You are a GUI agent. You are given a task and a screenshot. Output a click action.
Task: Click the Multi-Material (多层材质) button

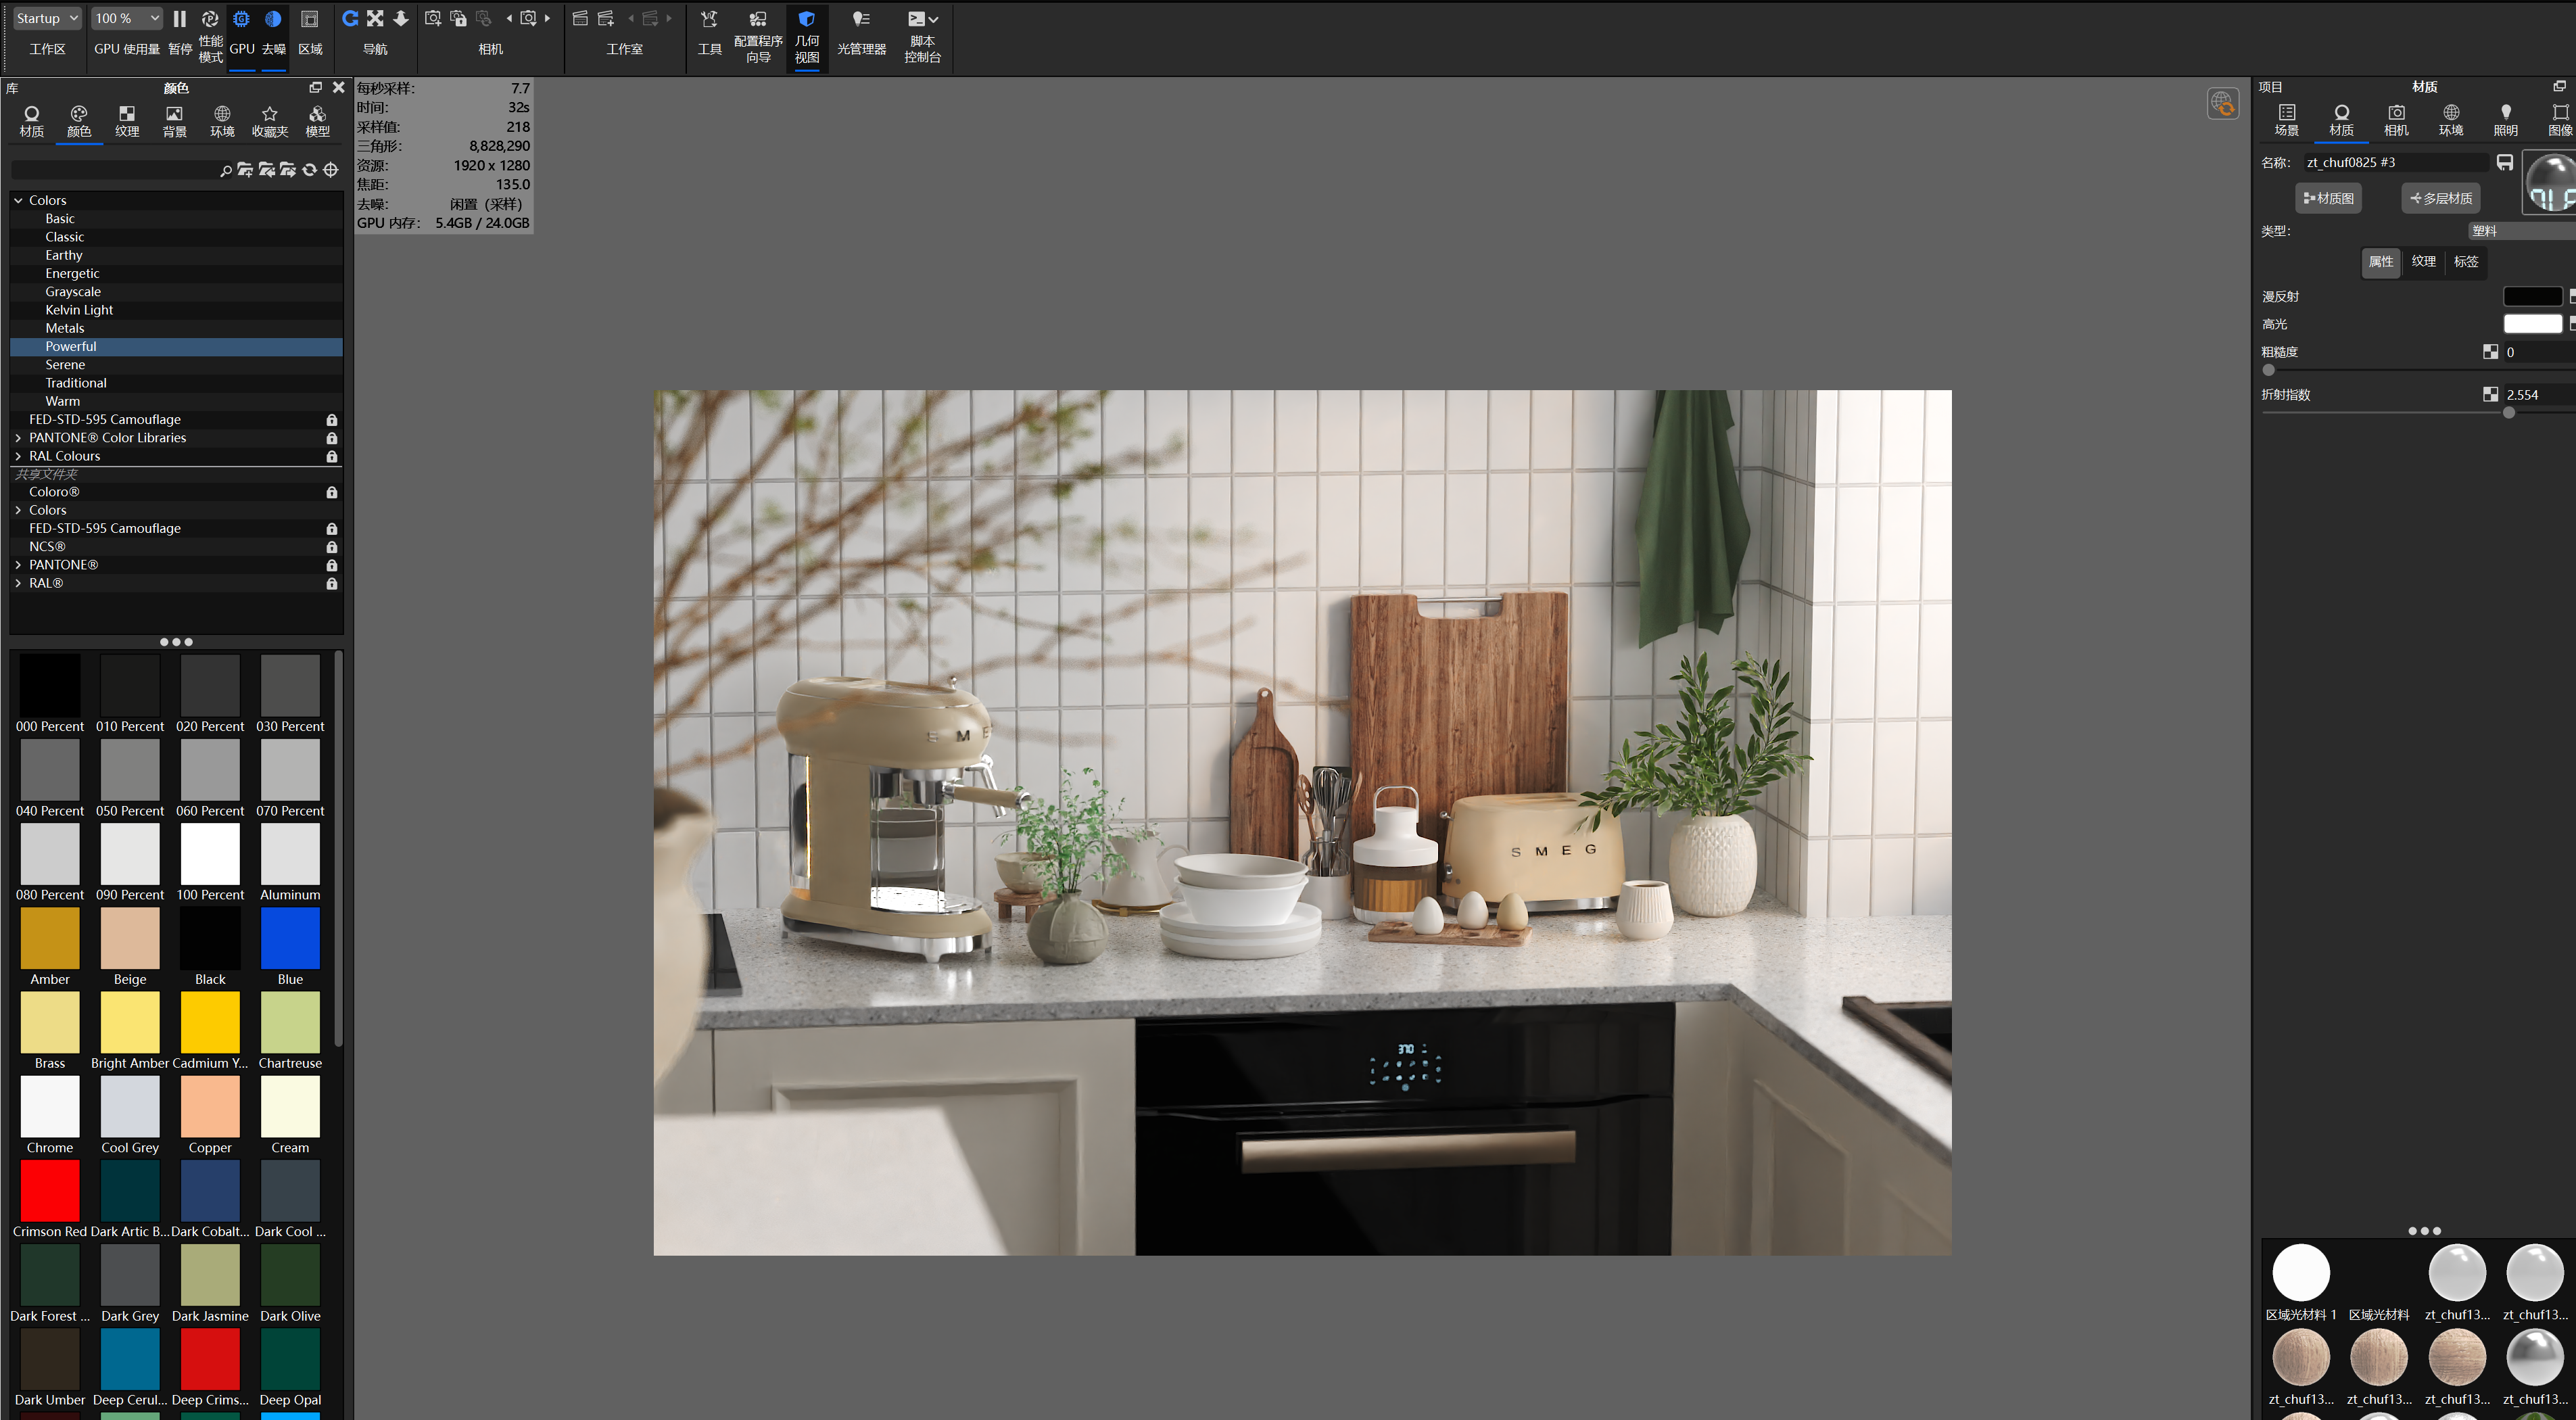click(x=2440, y=198)
